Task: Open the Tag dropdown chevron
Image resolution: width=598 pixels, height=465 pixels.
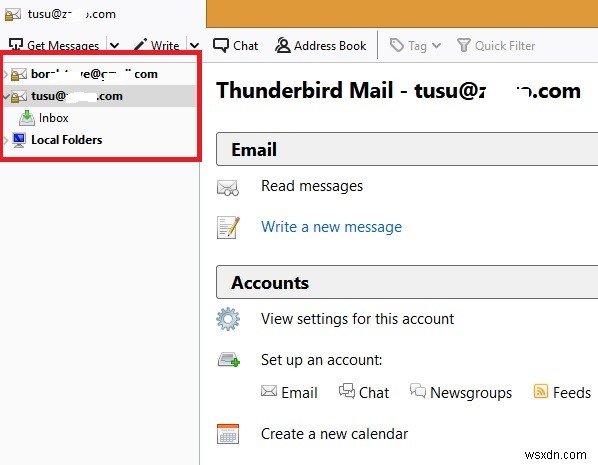Action: 436,46
